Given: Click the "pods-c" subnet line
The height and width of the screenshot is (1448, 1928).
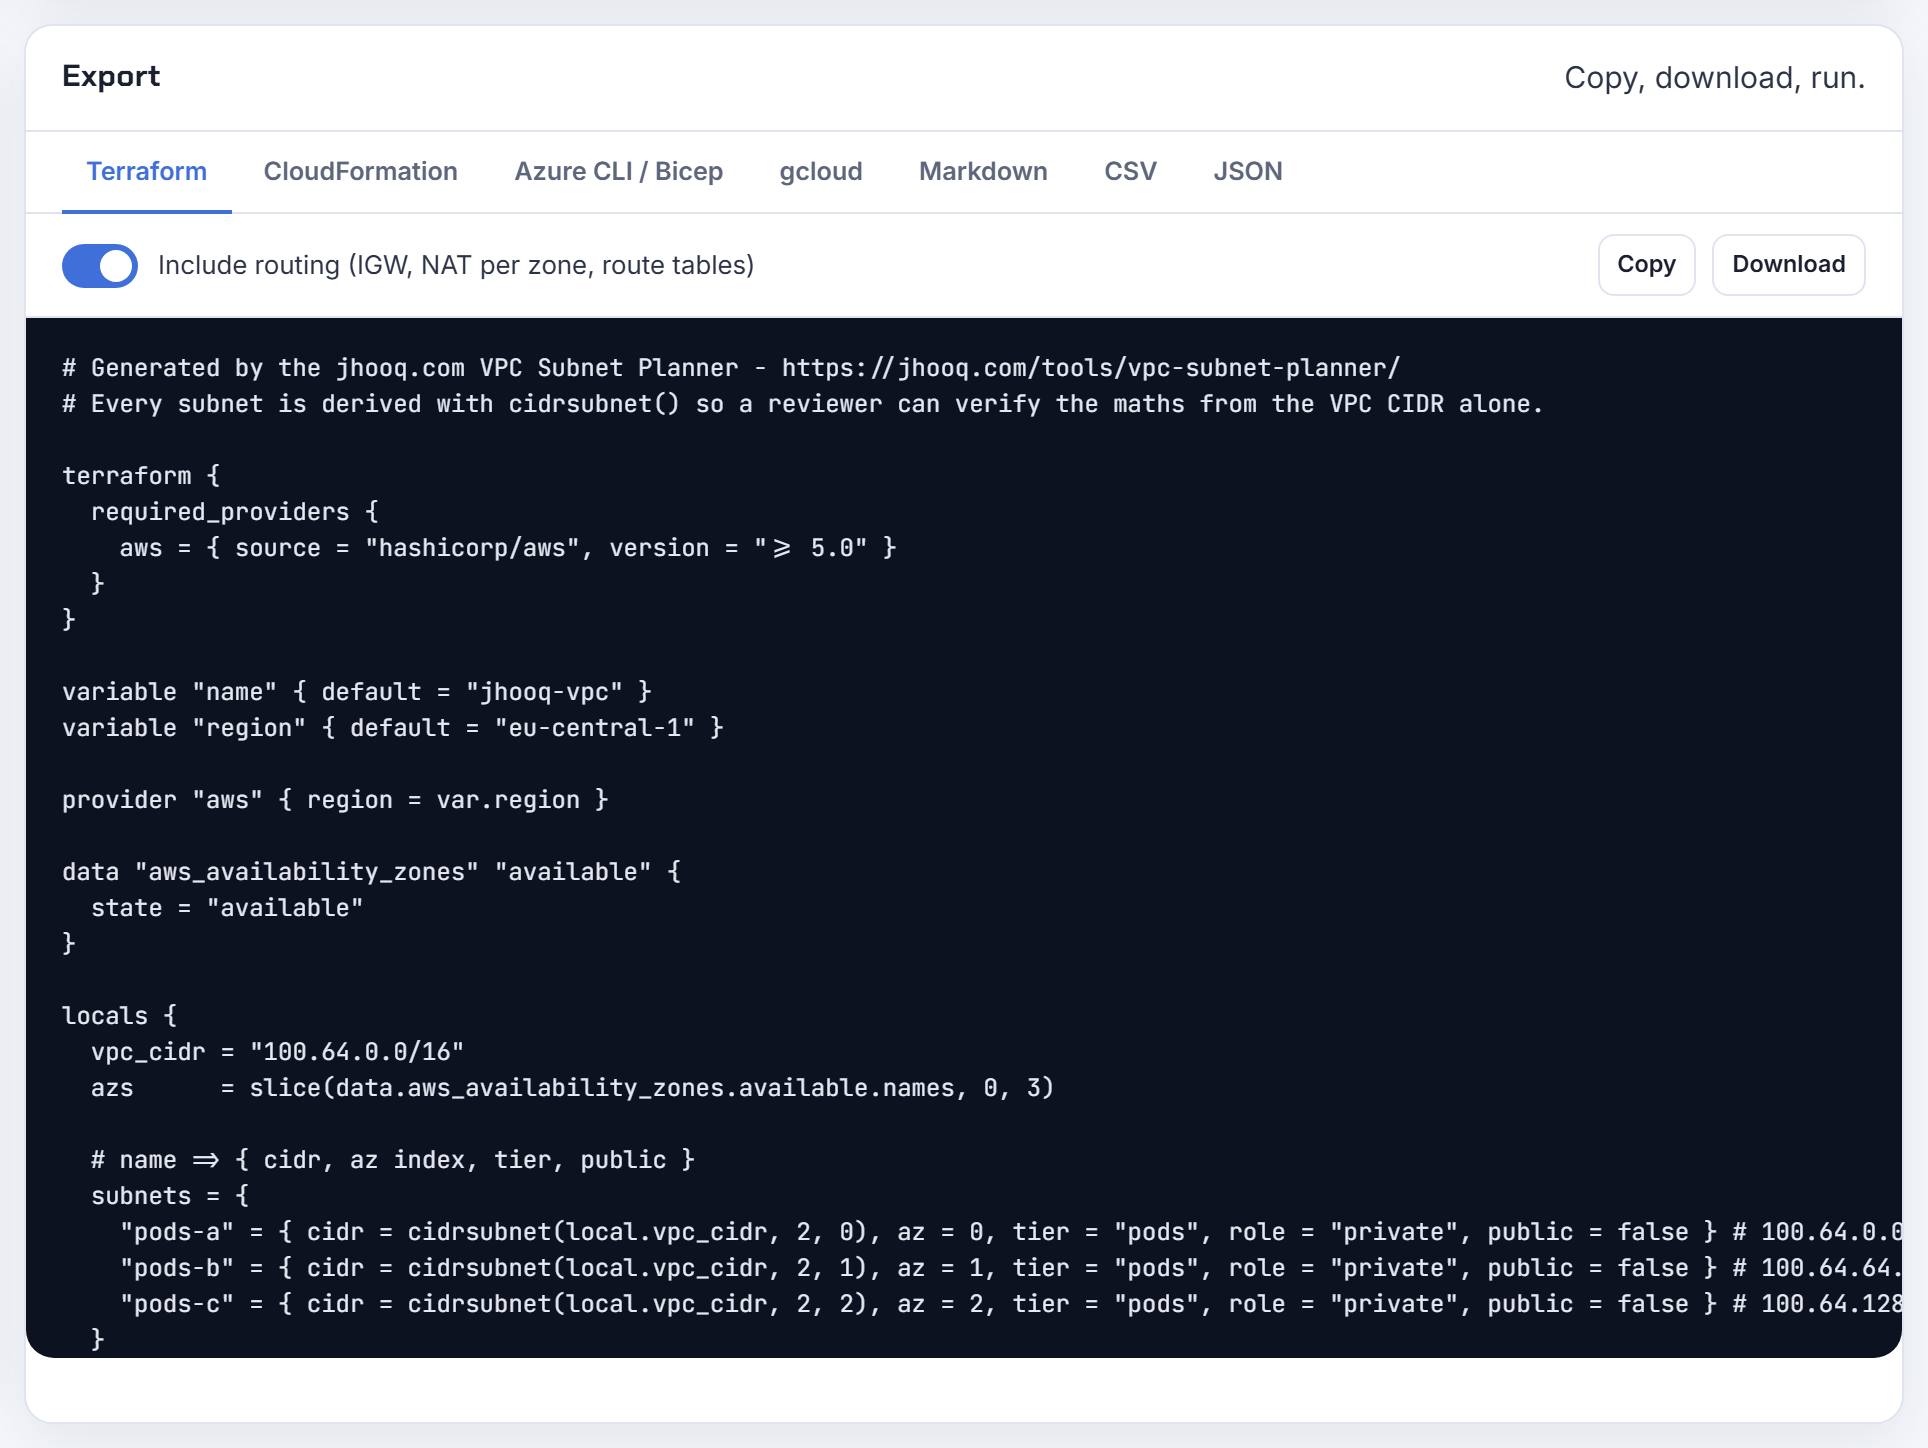Looking at the screenshot, I should [x=1010, y=1304].
